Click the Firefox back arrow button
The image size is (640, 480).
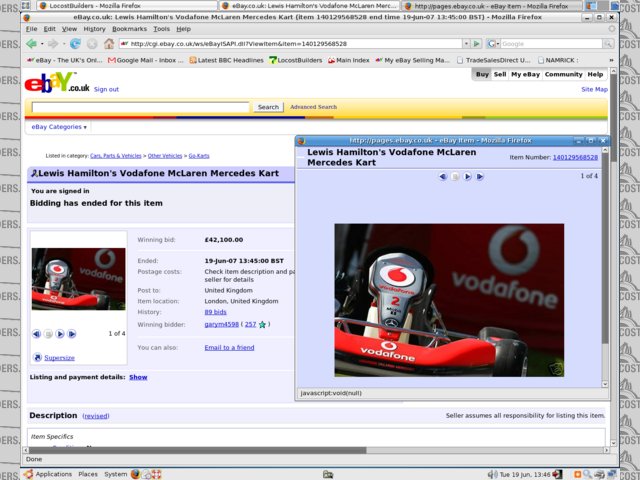pyautogui.click(x=31, y=44)
